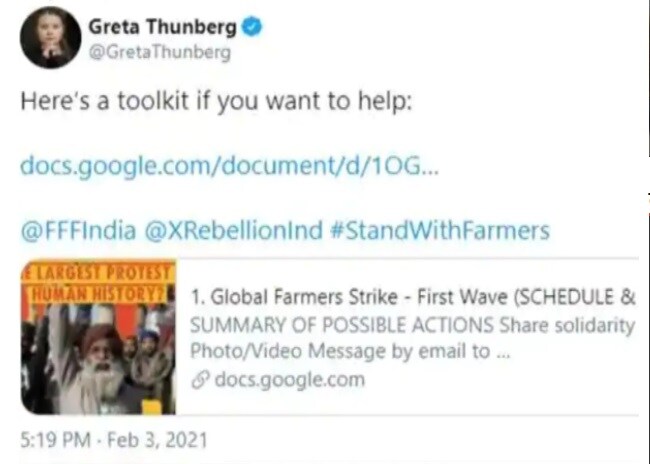Open the docs.google.com/document/d/1OG... link
This screenshot has width=650, height=464.
[229, 167]
